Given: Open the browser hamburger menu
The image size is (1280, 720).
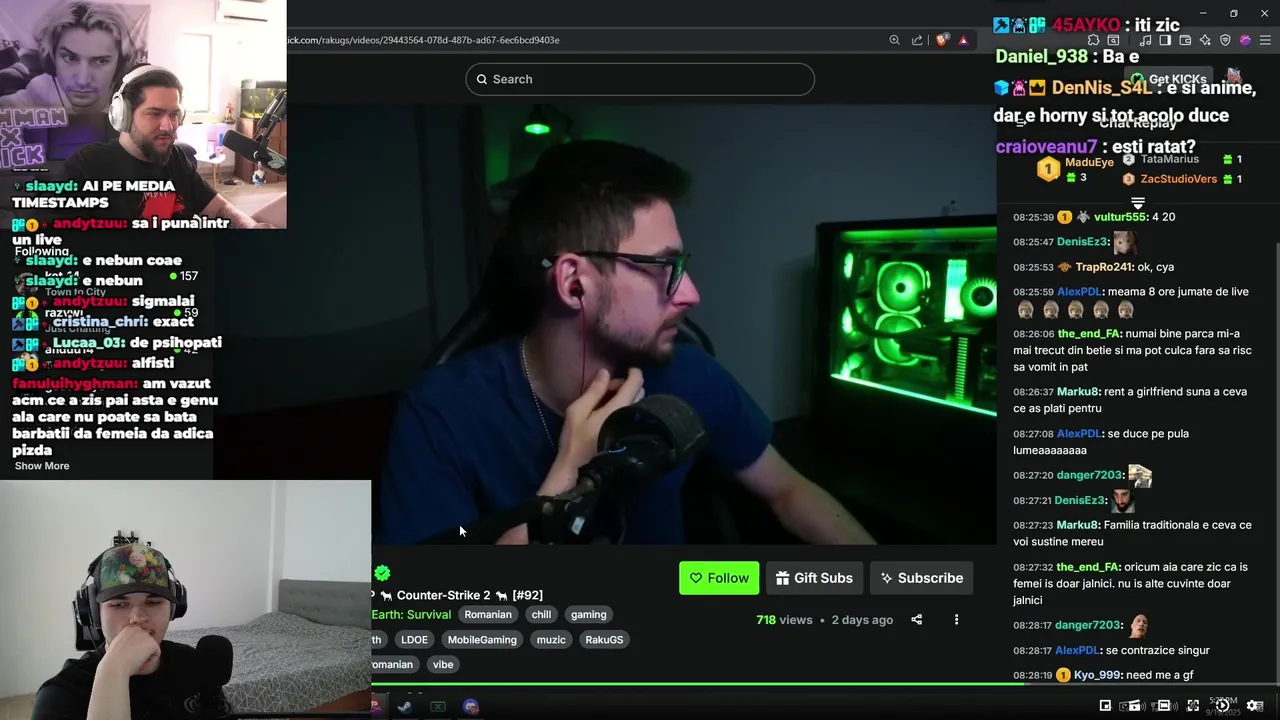Looking at the screenshot, I should click(1265, 40).
